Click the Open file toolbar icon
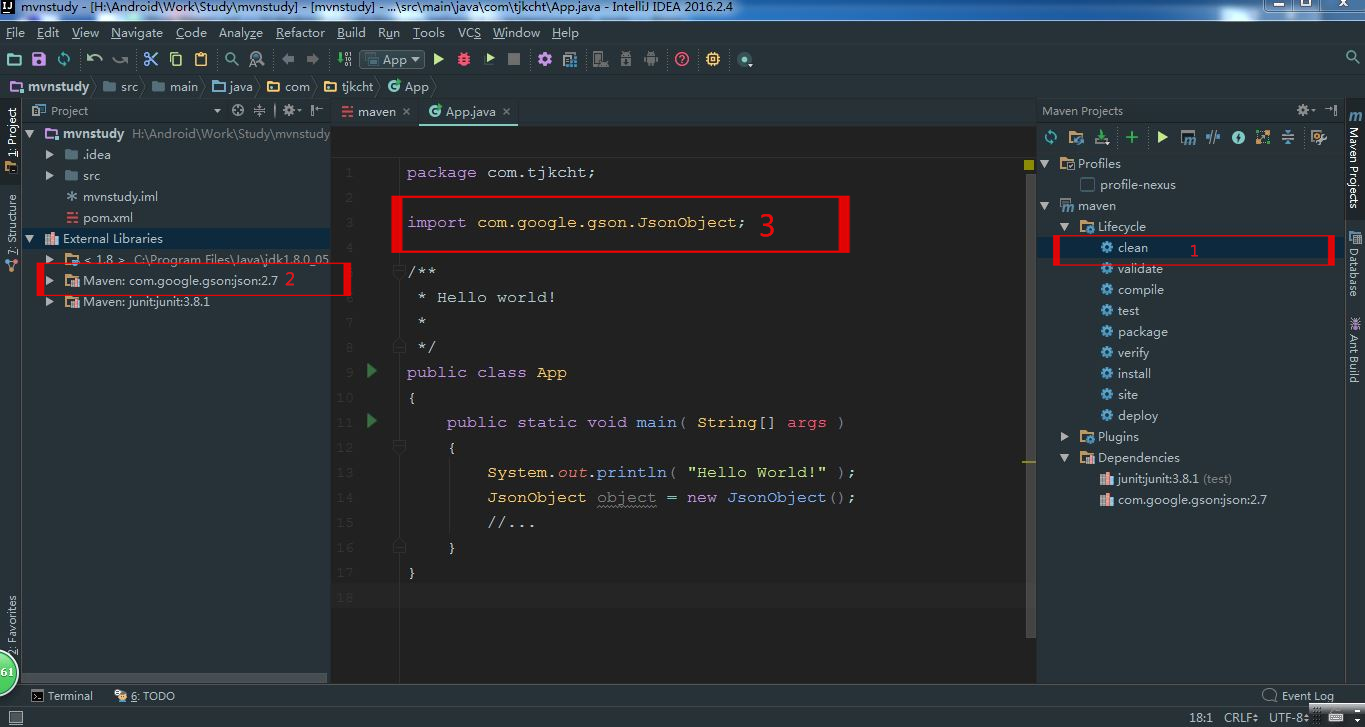 tap(14, 60)
